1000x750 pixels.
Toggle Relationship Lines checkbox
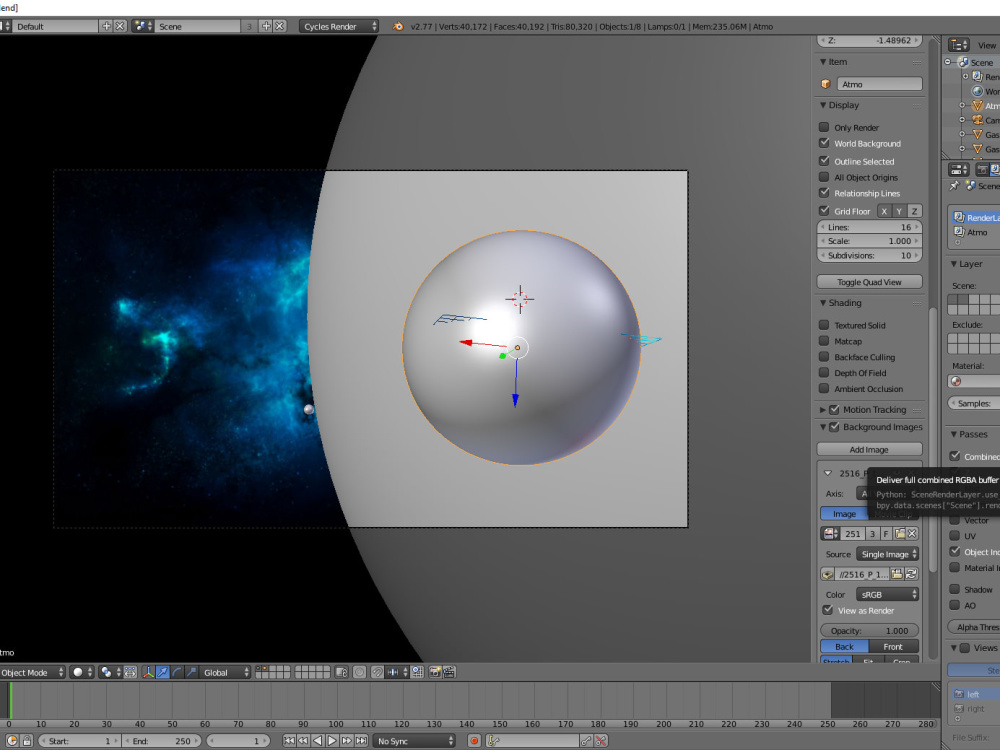pos(824,193)
